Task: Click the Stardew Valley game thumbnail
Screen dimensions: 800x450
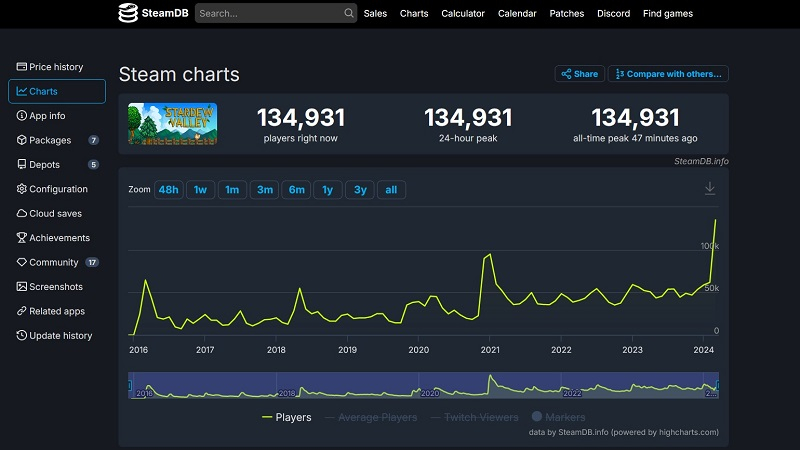Action: [172, 124]
